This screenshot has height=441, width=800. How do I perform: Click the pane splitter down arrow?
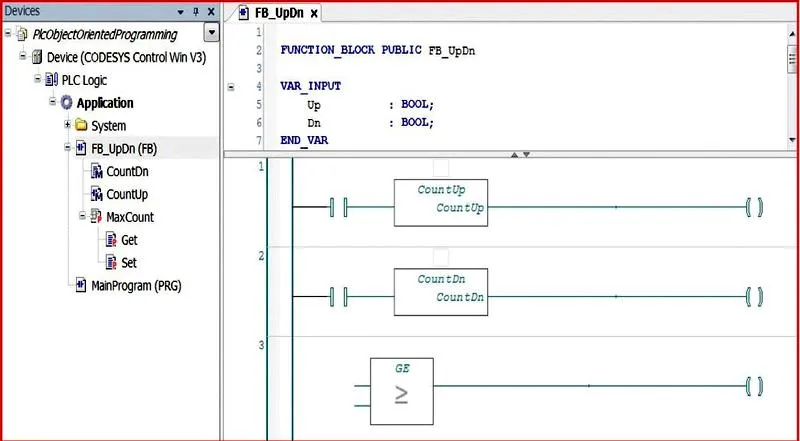point(527,154)
